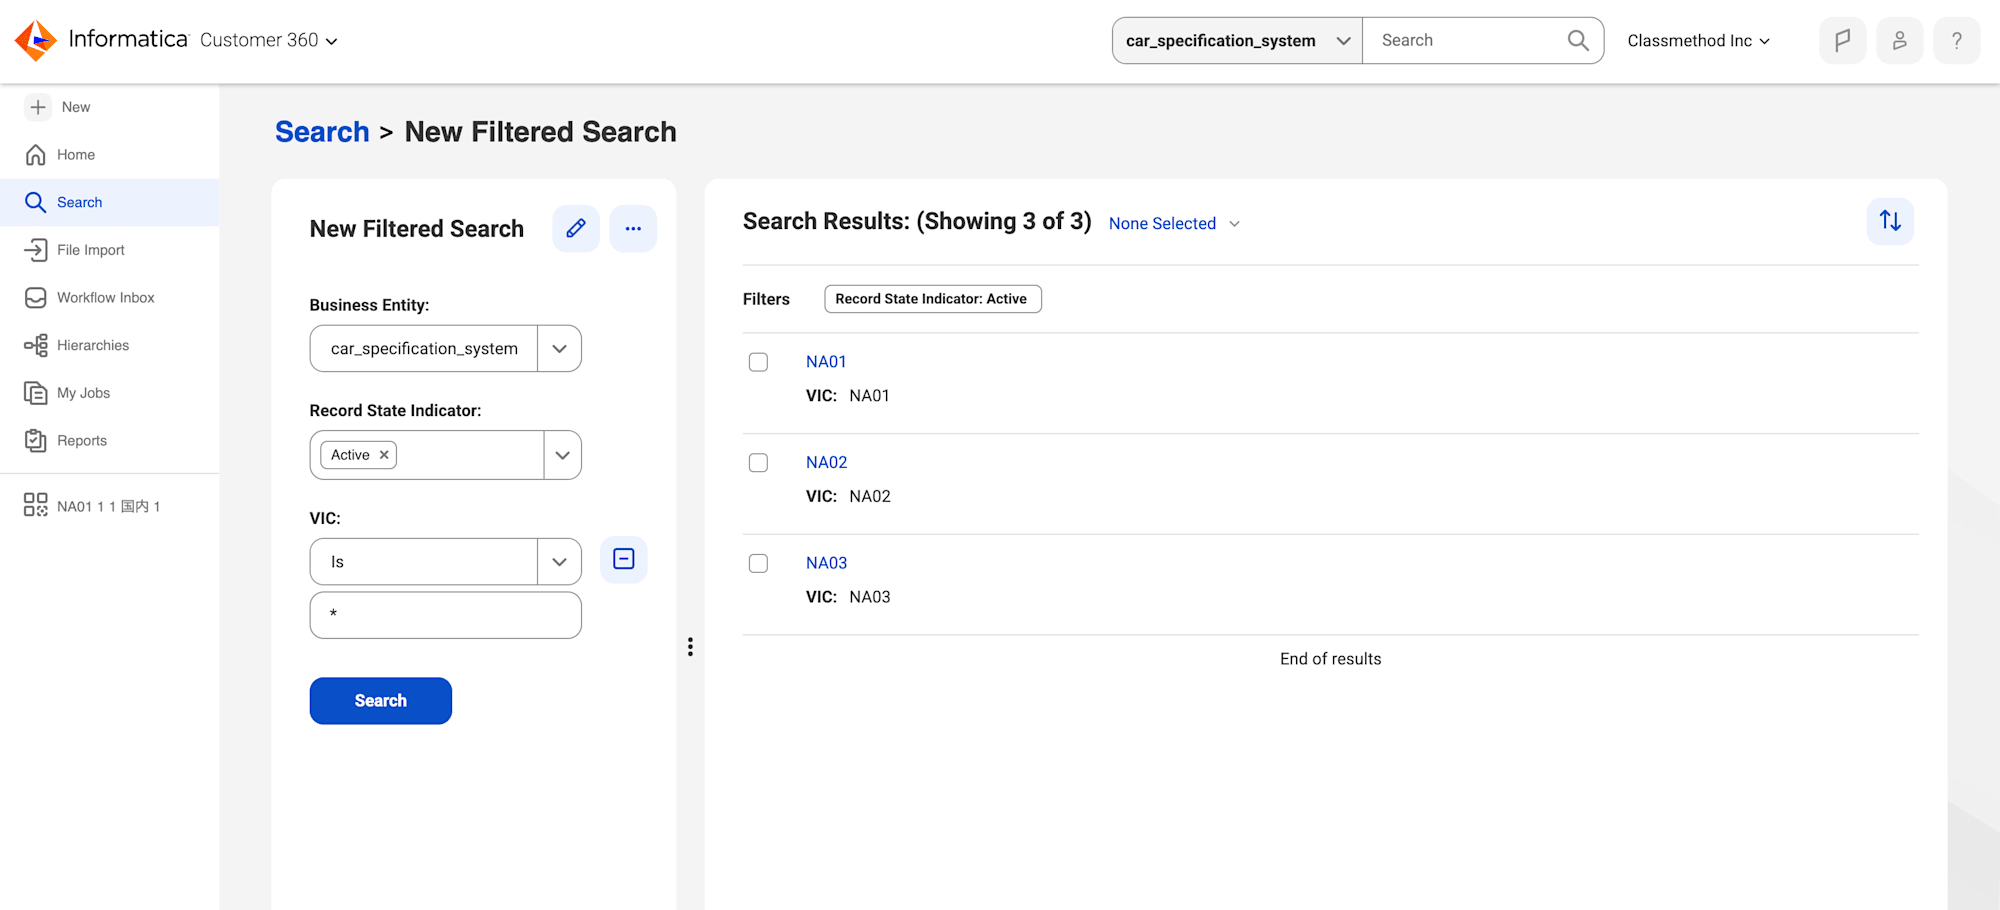Remove the VIC filter with minus icon
2000x910 pixels.
[x=624, y=559]
